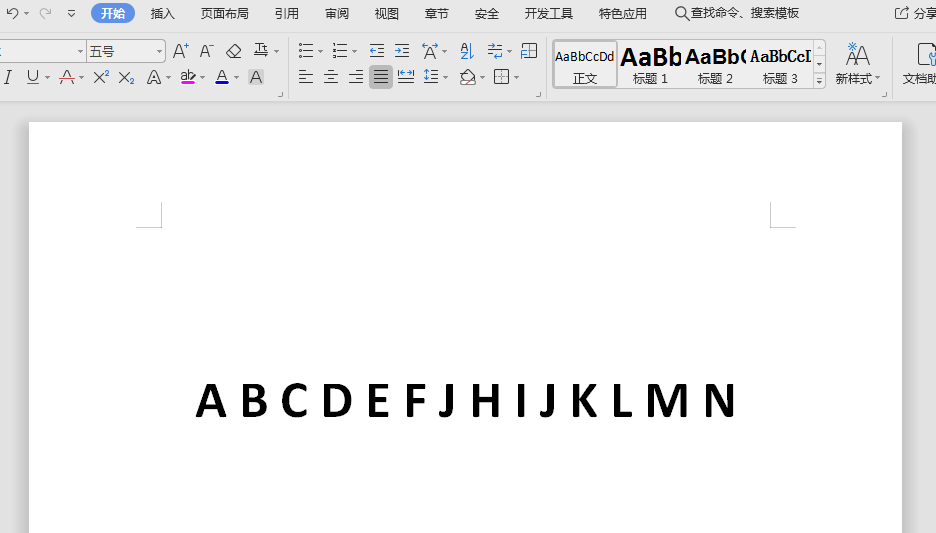Align text right

pos(356,77)
